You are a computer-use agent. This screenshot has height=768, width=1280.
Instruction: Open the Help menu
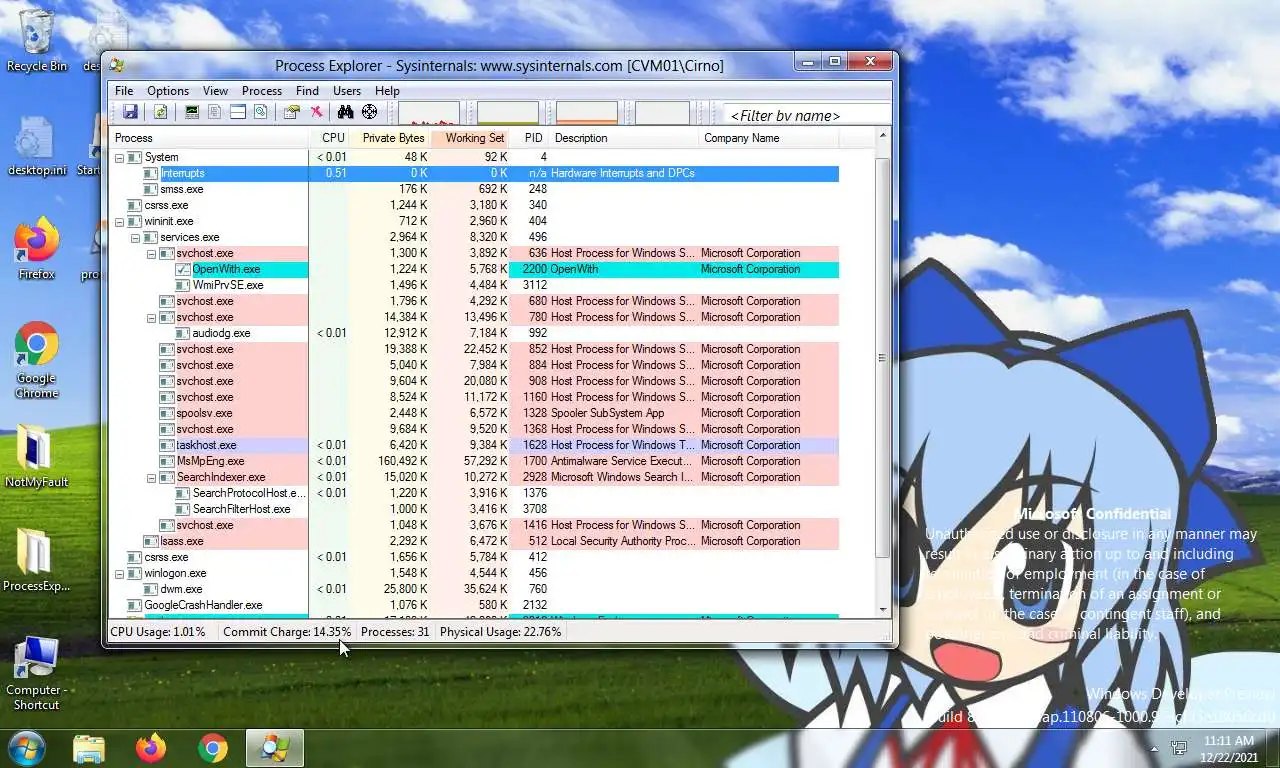[x=387, y=90]
